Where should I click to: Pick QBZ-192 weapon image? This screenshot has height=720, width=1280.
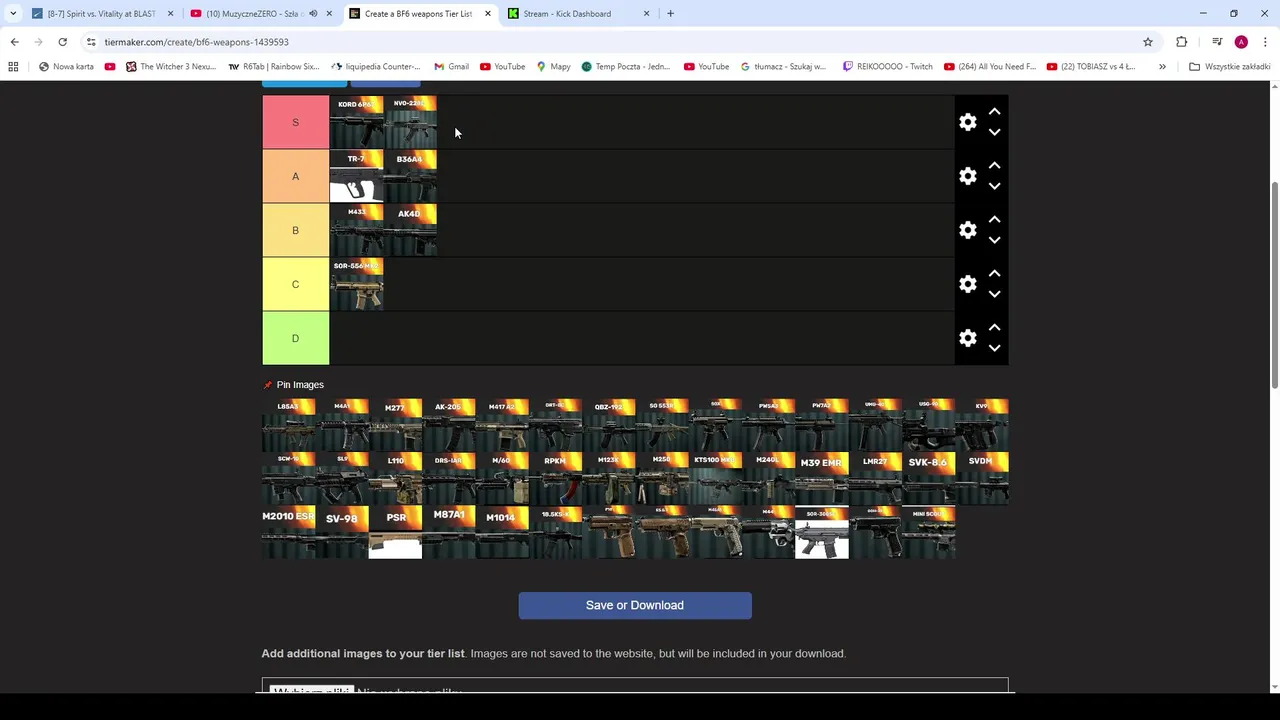pos(608,425)
